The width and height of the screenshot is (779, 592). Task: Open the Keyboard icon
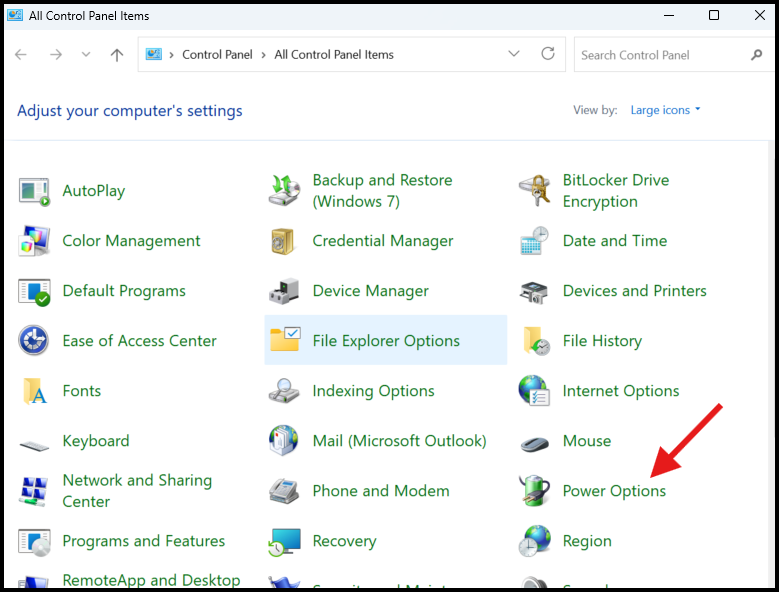[34, 445]
